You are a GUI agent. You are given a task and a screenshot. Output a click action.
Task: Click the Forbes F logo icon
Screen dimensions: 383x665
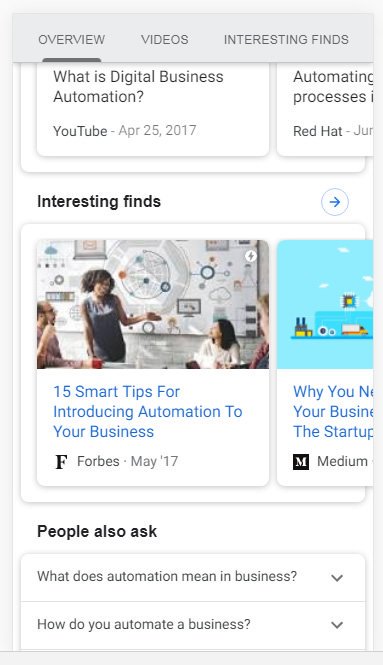point(61,461)
